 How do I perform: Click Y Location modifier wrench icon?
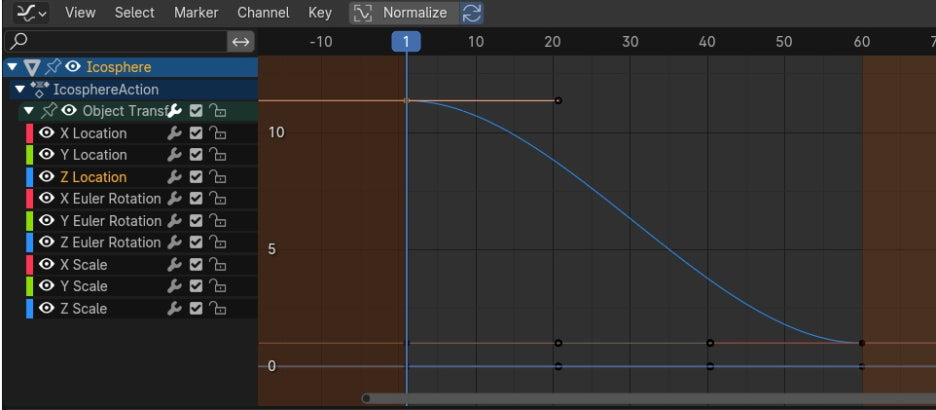pyautogui.click(x=174, y=155)
